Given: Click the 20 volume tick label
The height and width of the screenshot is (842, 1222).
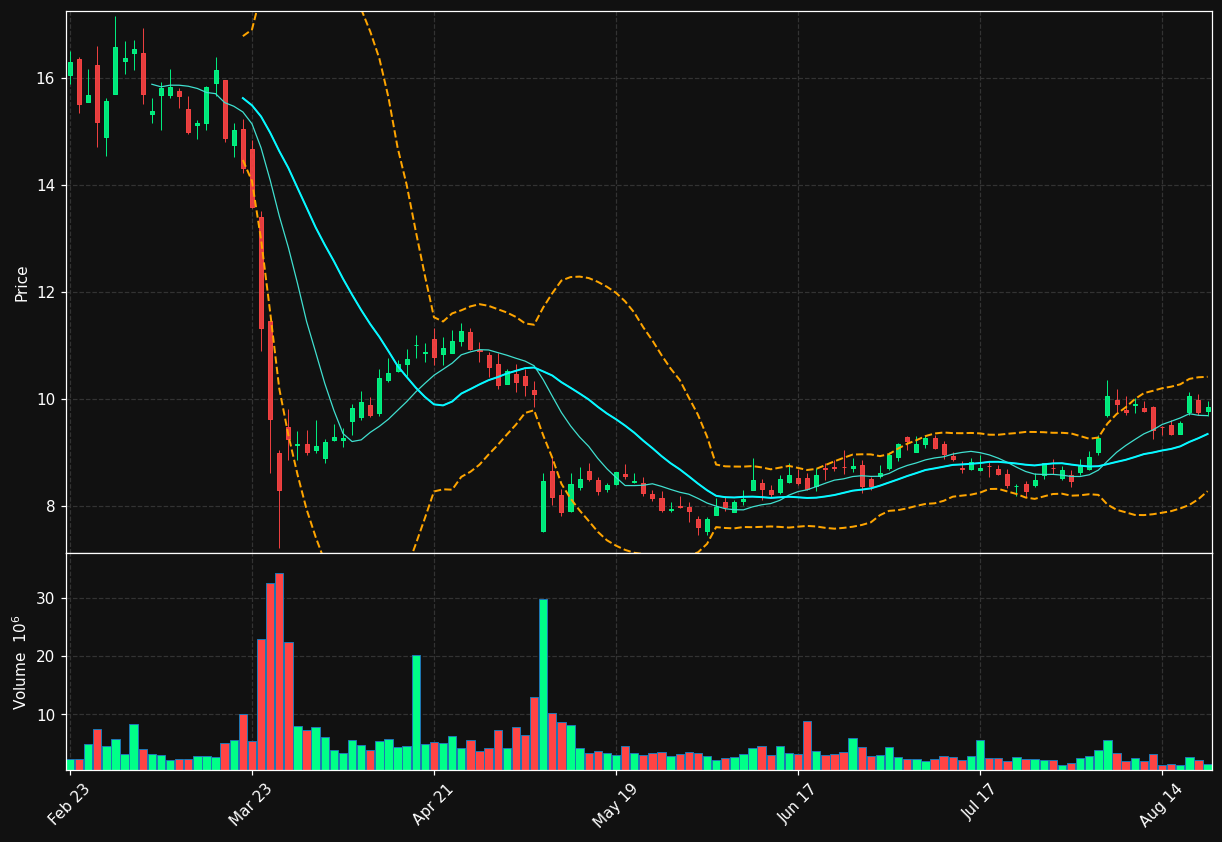Looking at the screenshot, I should [46, 657].
